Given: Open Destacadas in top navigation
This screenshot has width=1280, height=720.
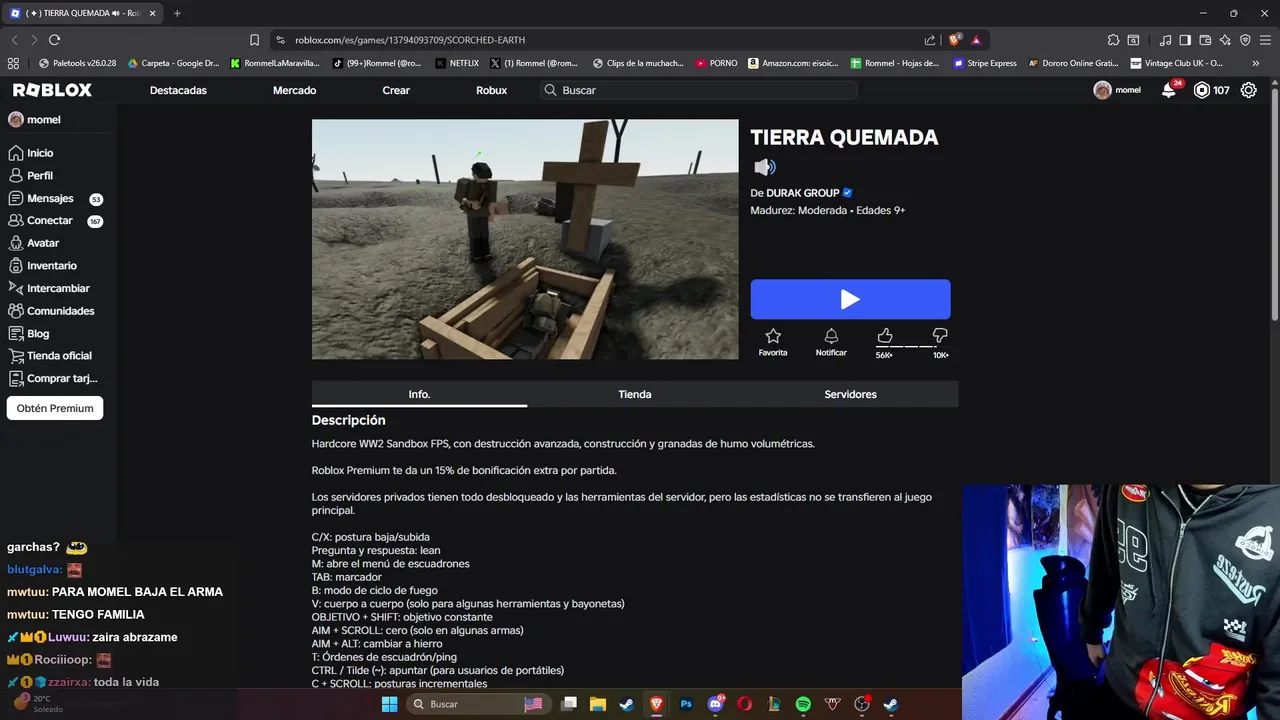Looking at the screenshot, I should point(178,90).
